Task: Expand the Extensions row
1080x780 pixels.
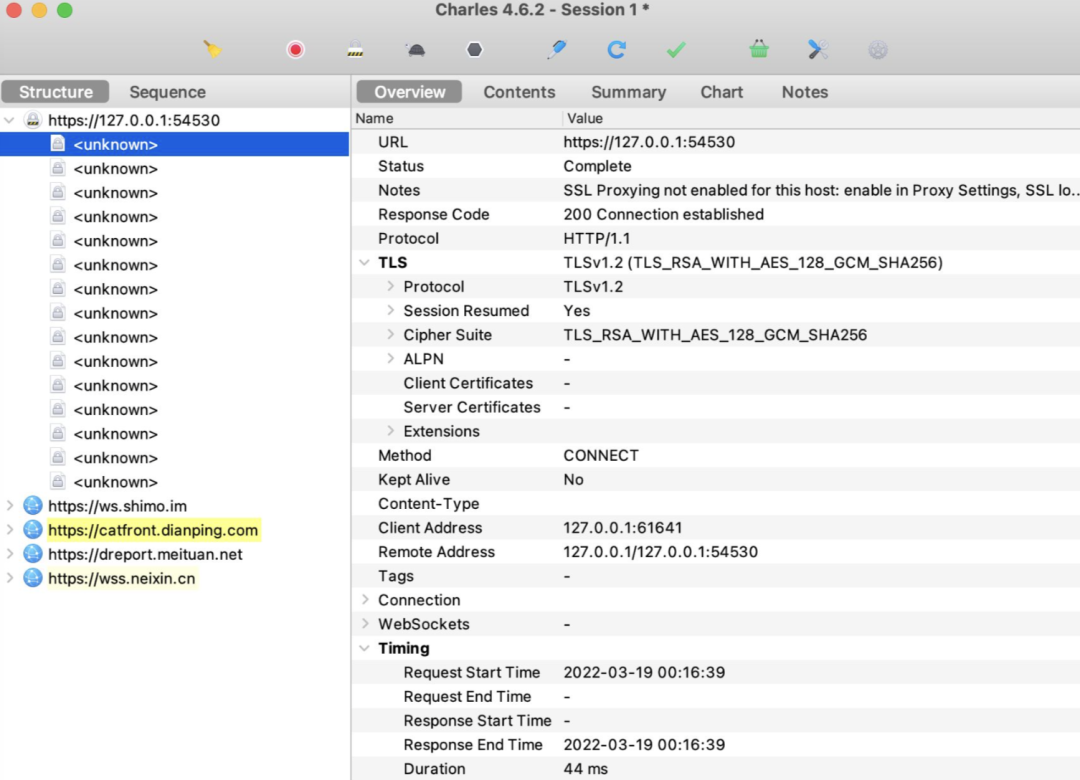Action: 390,431
